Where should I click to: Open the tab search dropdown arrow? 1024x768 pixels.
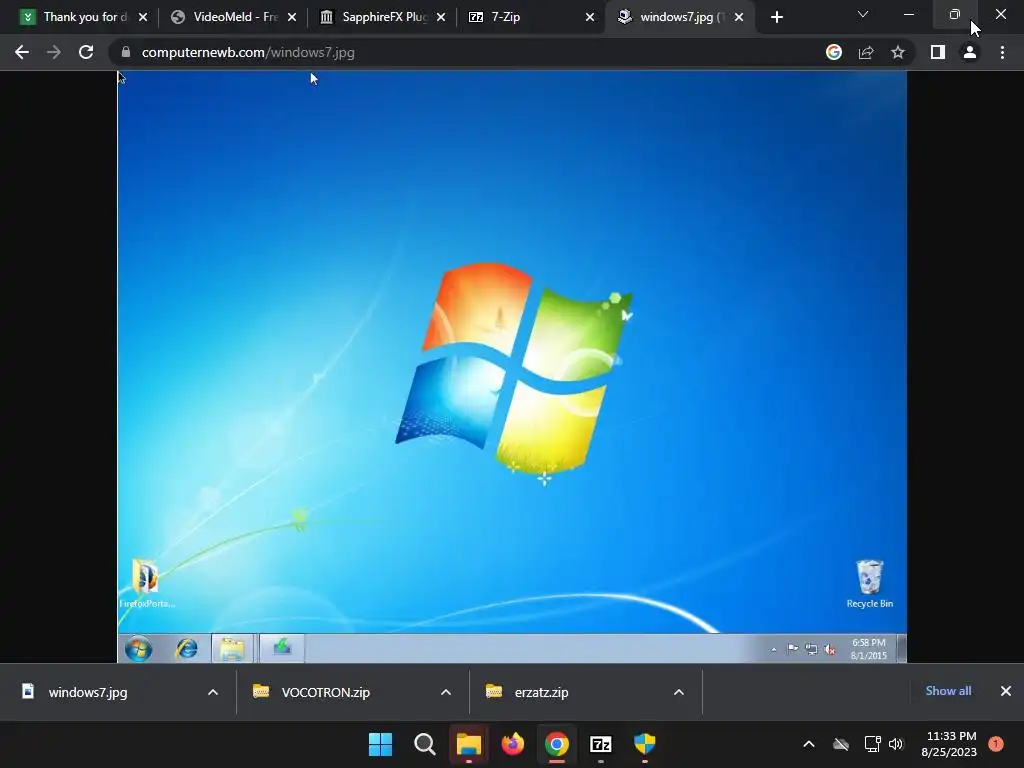coord(863,14)
